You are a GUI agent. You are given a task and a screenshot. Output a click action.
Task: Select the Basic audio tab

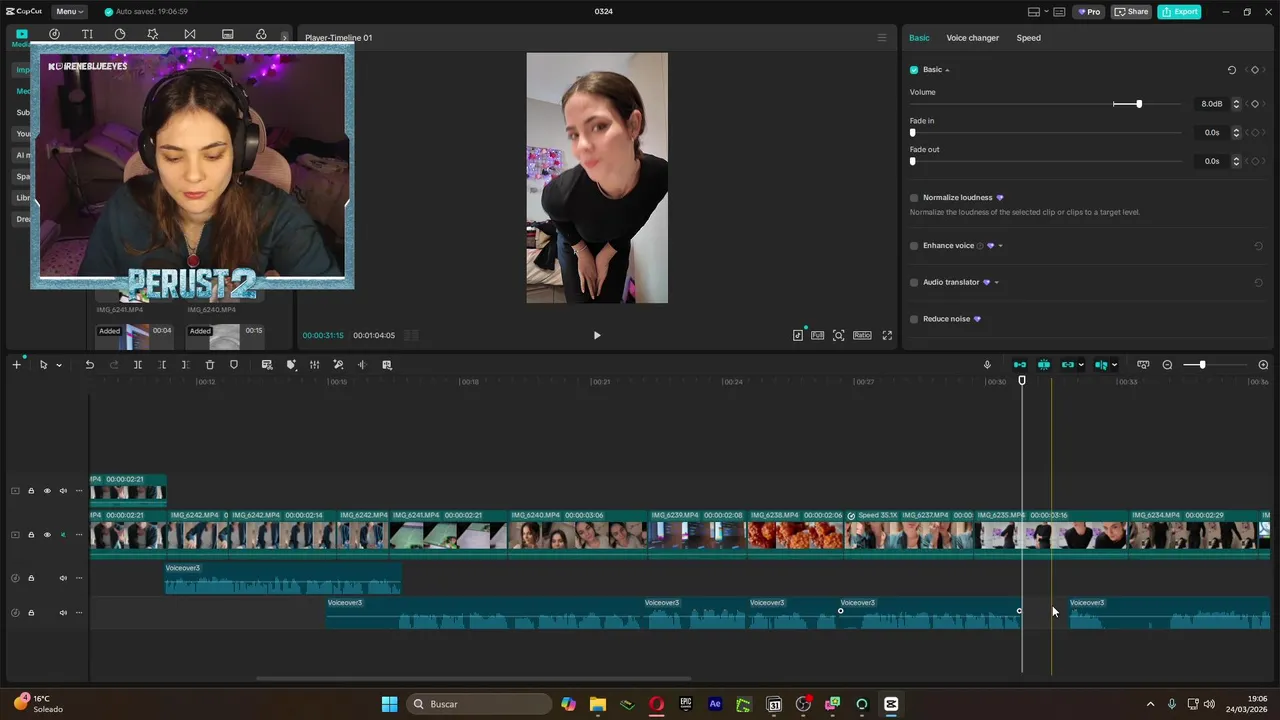[x=919, y=38]
